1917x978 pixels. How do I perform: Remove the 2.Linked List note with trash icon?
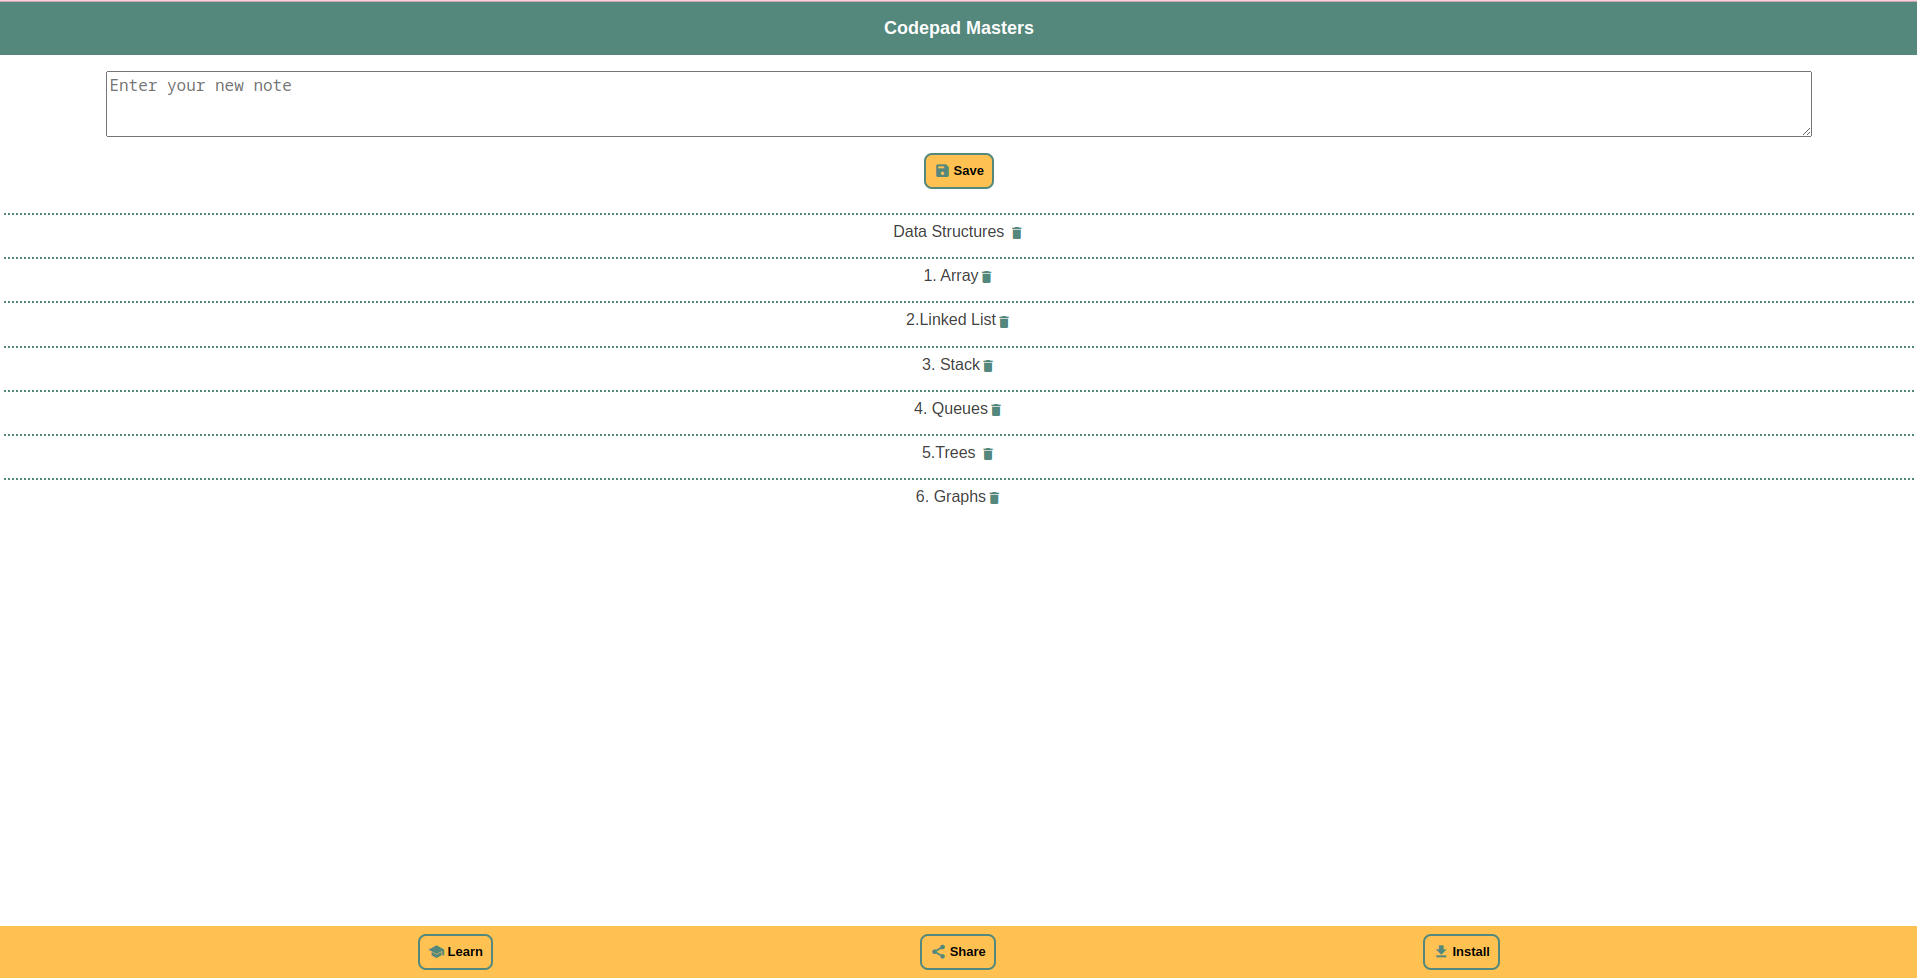click(1004, 322)
